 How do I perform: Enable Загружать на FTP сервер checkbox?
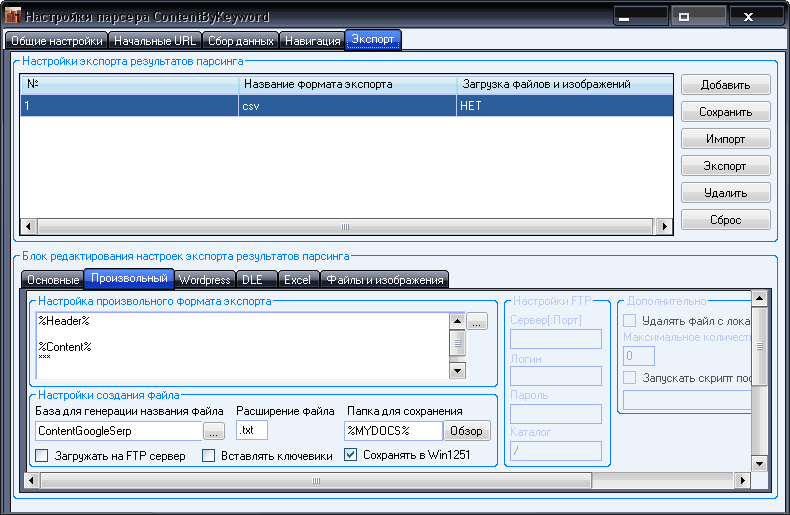coord(42,456)
